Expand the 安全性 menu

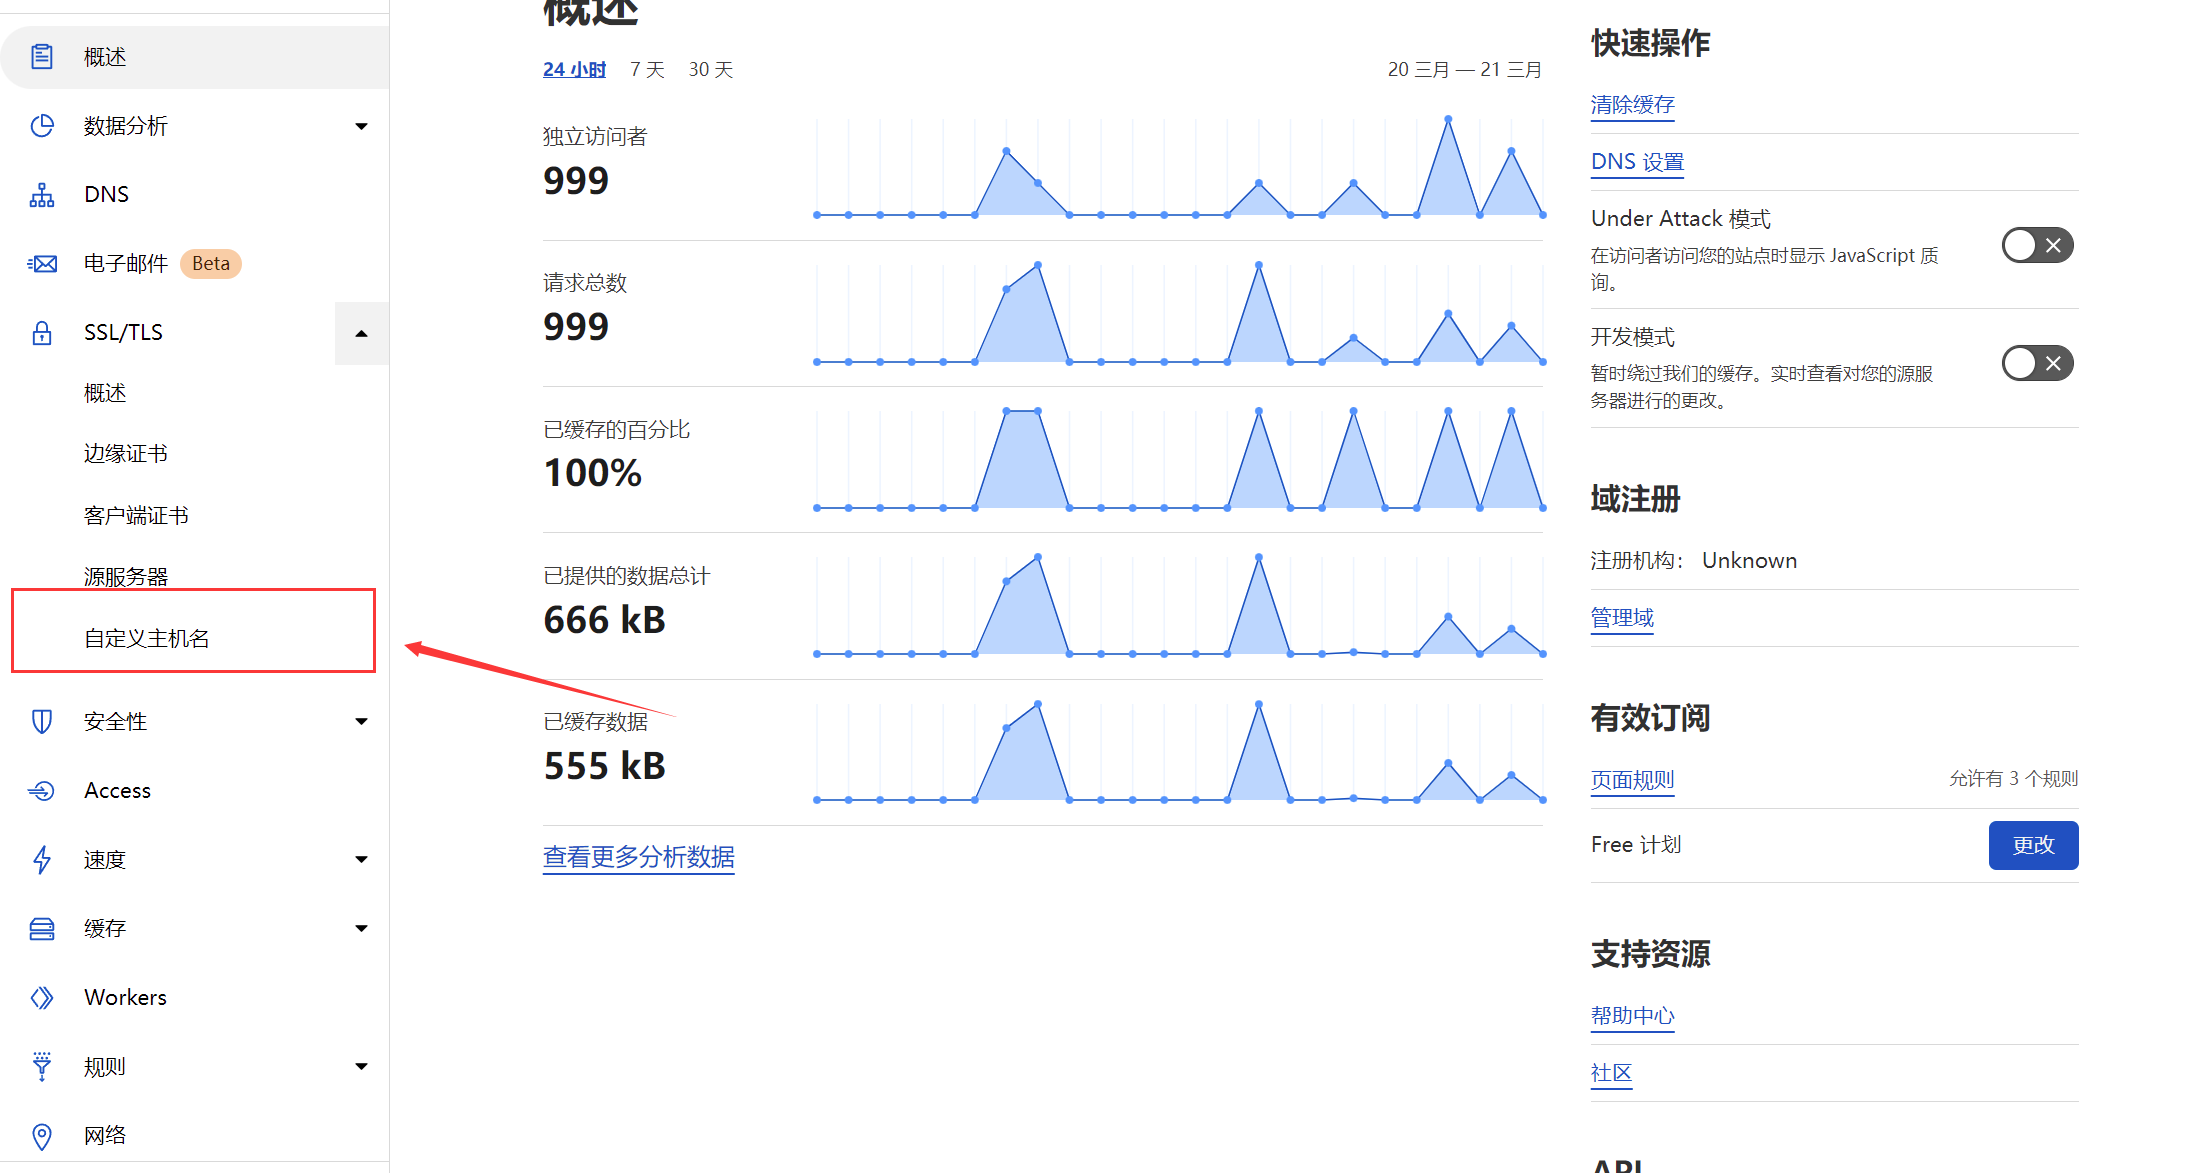tap(361, 721)
